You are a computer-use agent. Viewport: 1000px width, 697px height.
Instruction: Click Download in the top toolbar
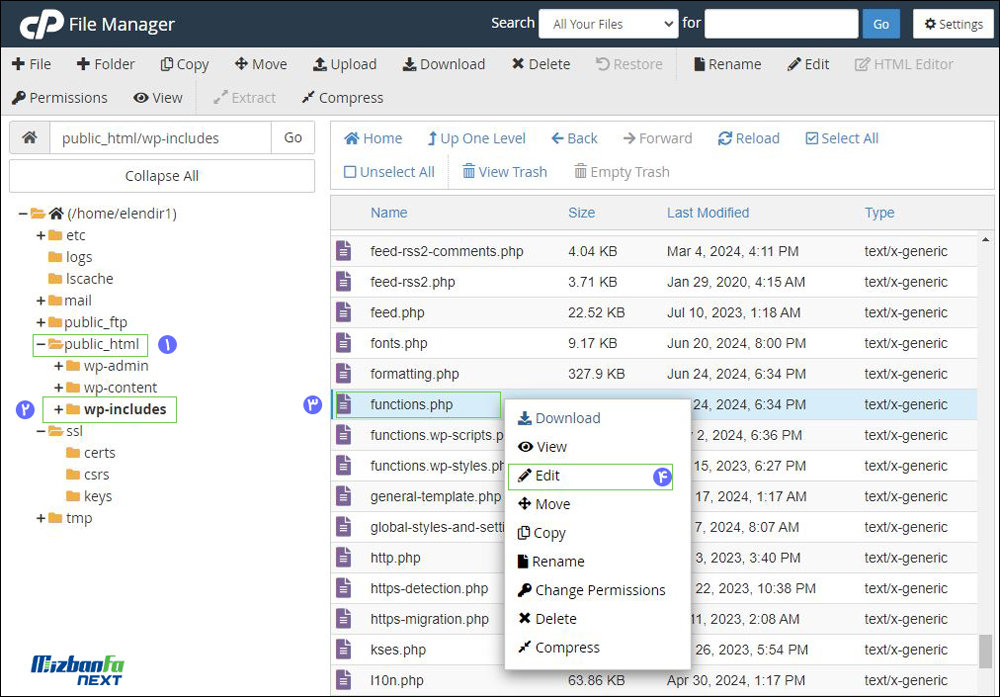[444, 64]
